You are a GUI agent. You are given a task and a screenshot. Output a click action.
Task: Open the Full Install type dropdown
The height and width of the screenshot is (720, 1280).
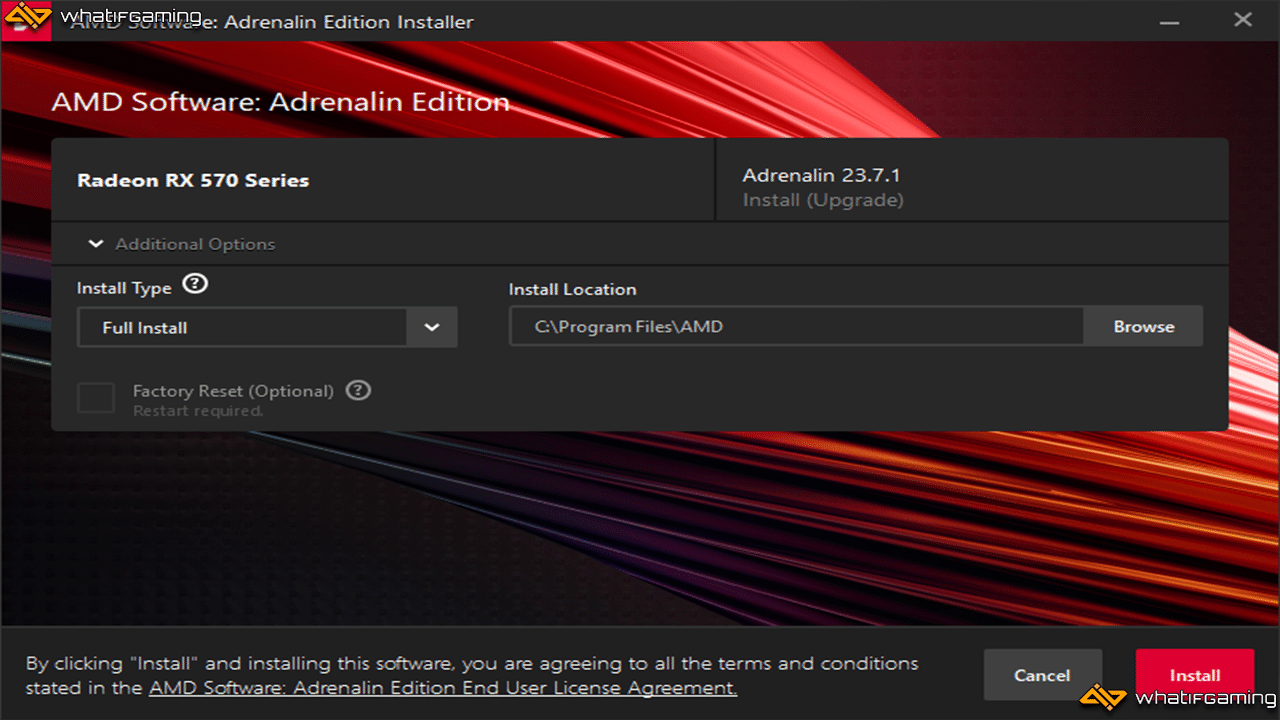point(267,327)
